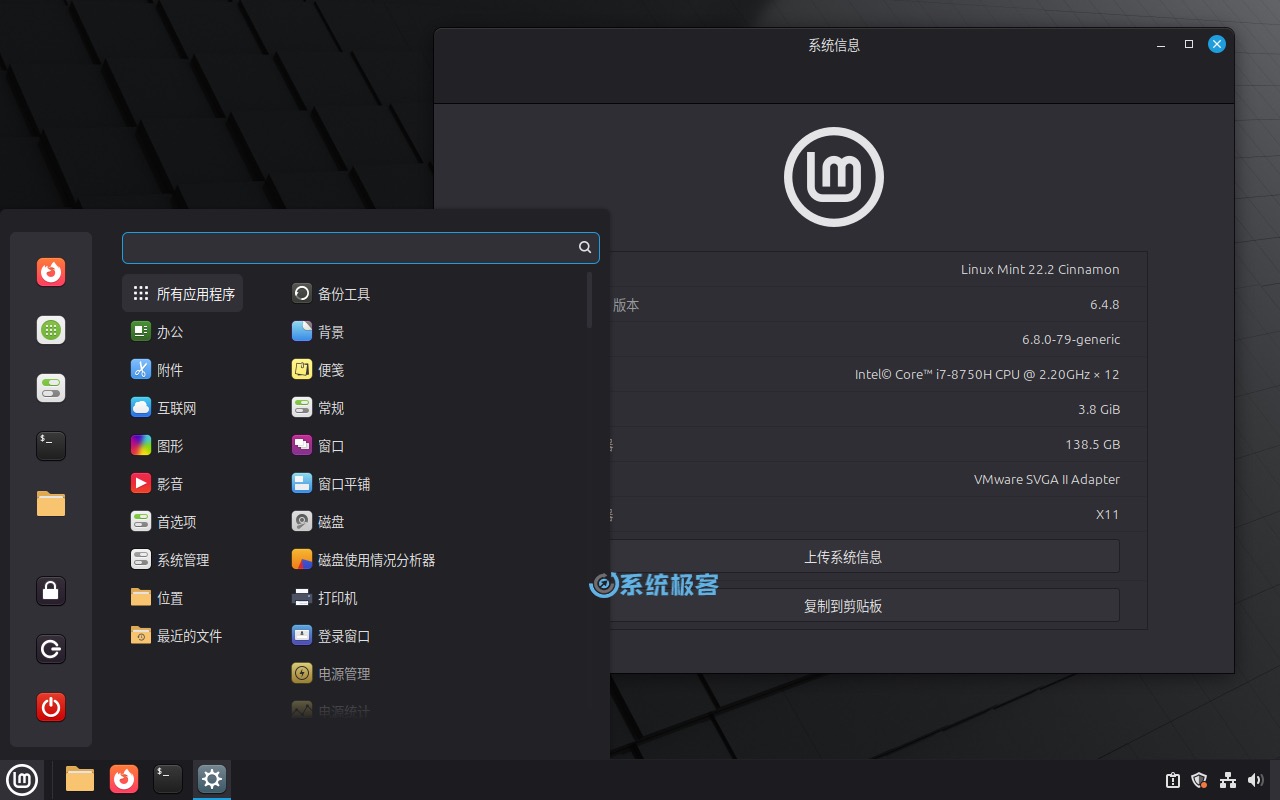Viewport: 1280px width, 800px height.
Task: Click the menu search input field
Action: click(x=361, y=248)
